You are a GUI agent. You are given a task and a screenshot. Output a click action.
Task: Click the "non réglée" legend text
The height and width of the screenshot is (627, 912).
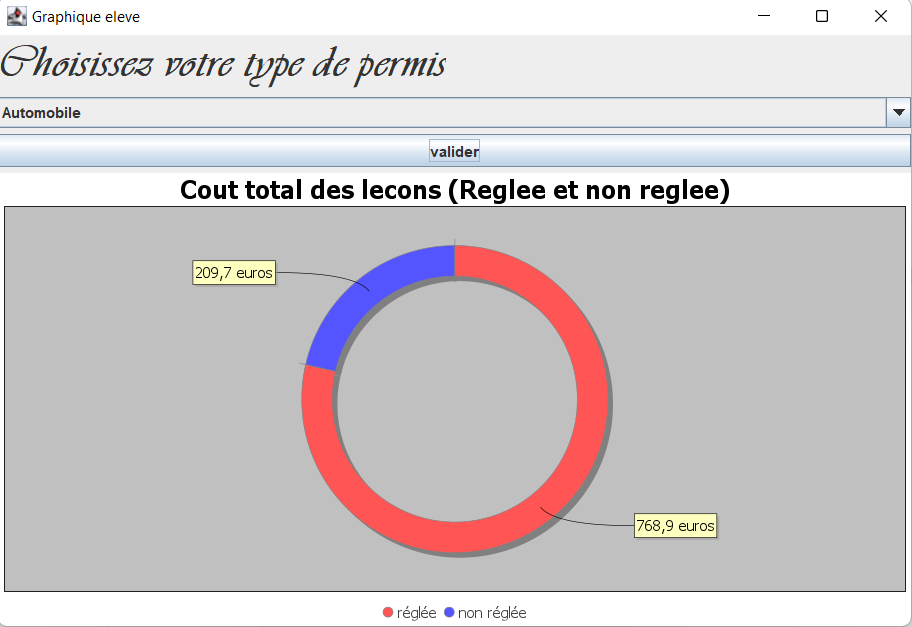(492, 613)
